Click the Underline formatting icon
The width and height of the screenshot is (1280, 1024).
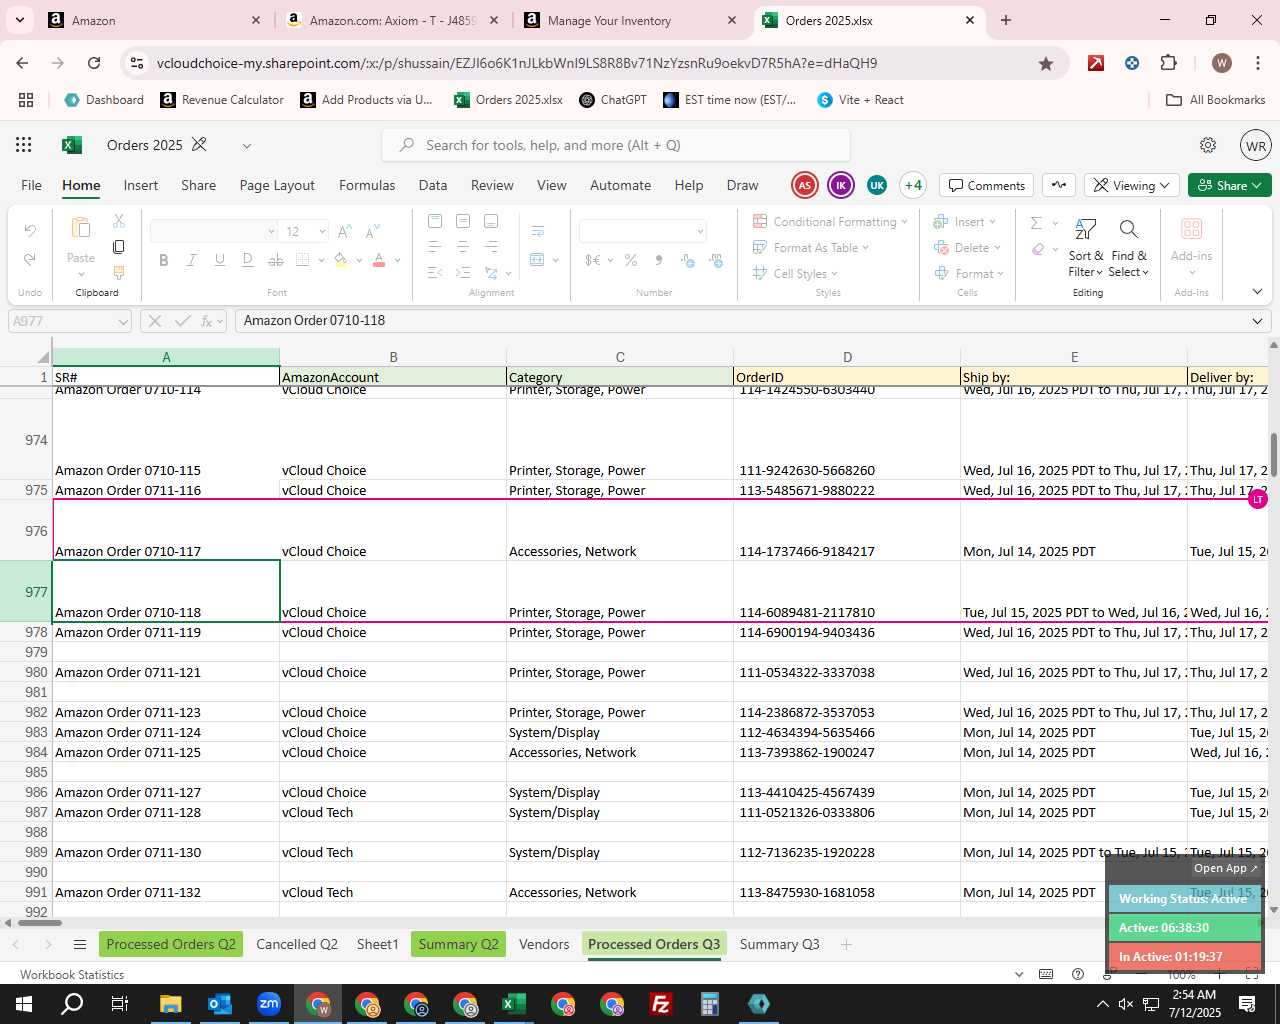[219, 260]
